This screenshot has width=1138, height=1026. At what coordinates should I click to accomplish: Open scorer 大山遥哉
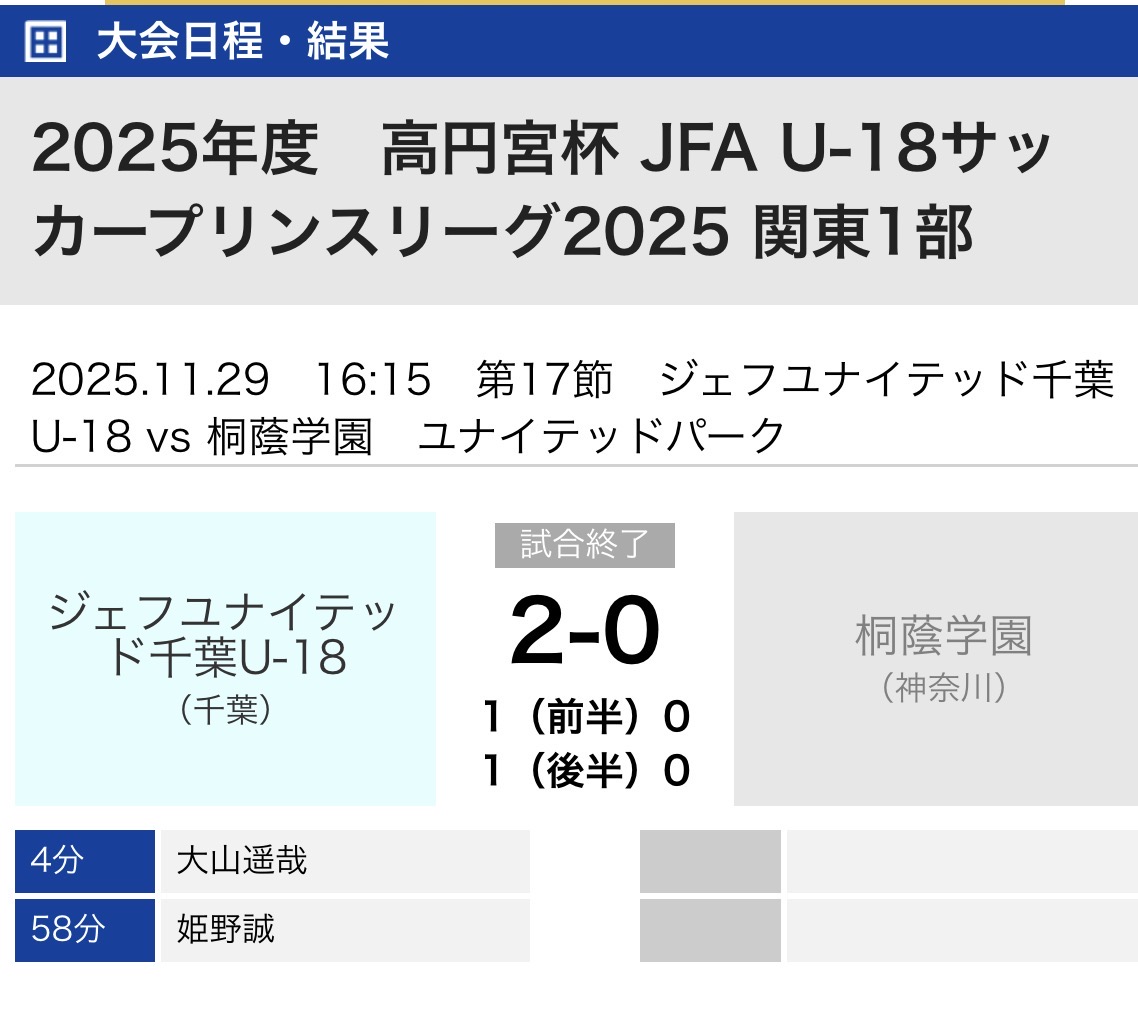(344, 861)
